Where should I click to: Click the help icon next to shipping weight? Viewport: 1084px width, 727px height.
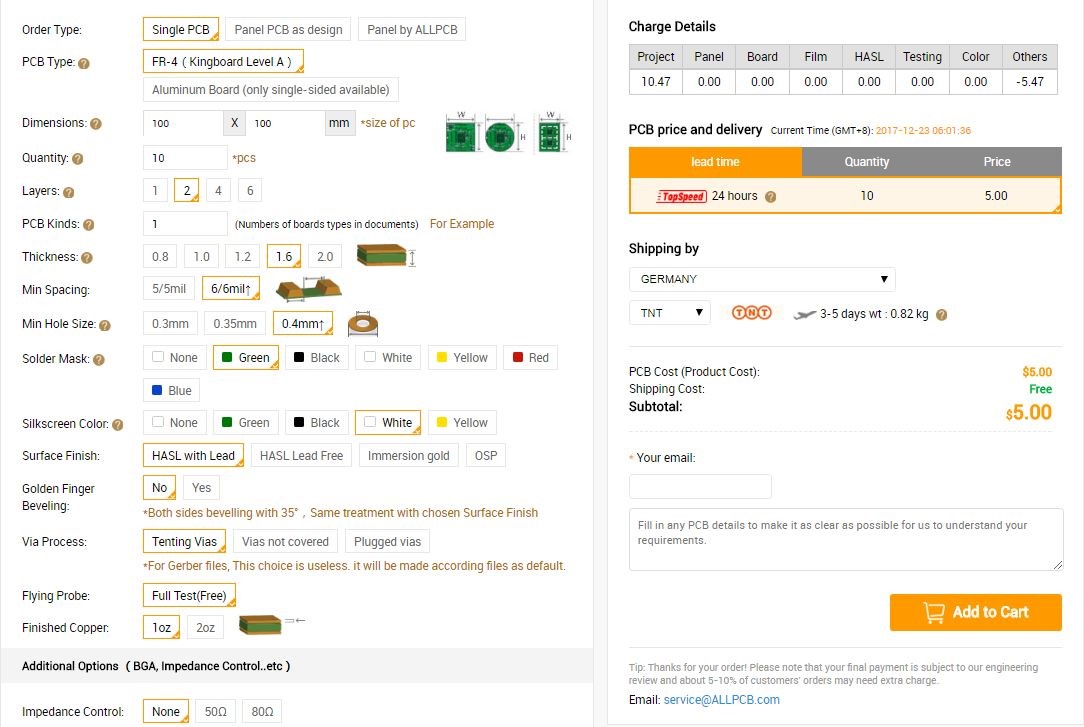coord(941,314)
